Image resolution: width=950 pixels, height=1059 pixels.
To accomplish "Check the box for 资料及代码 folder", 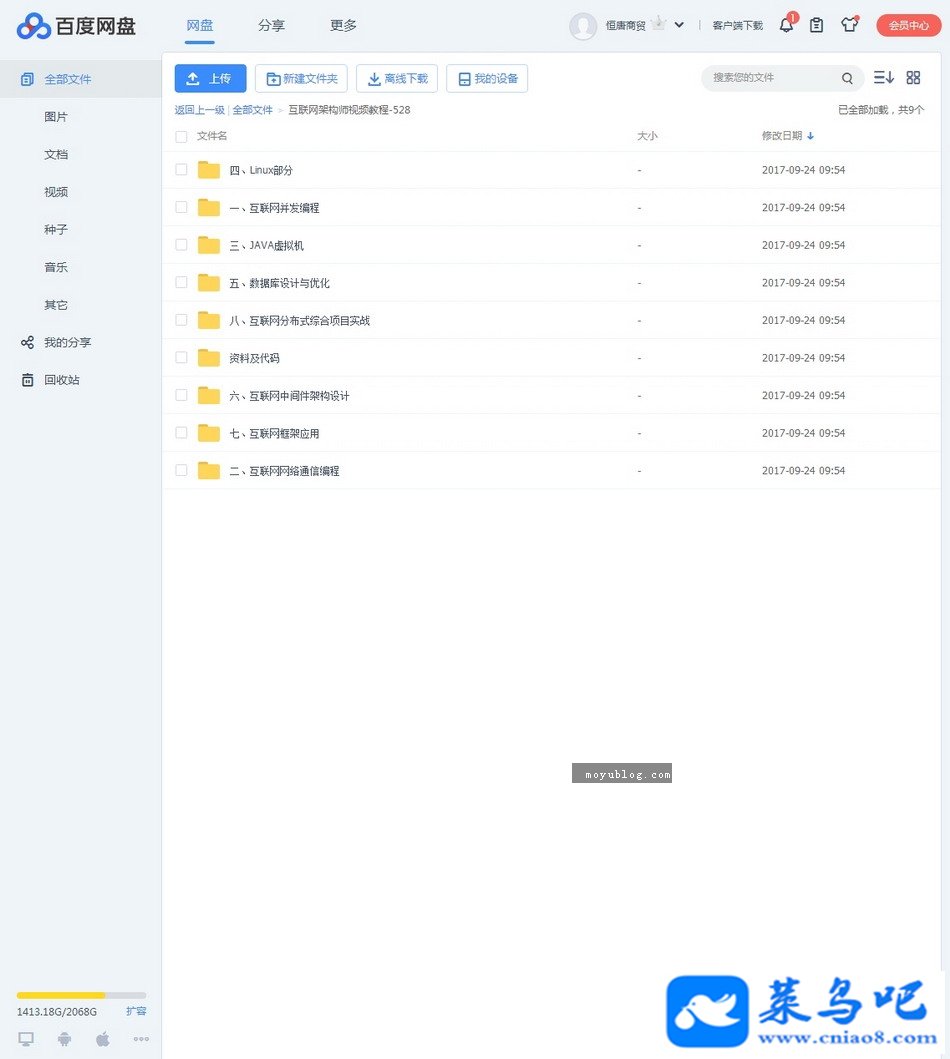I will pyautogui.click(x=181, y=357).
